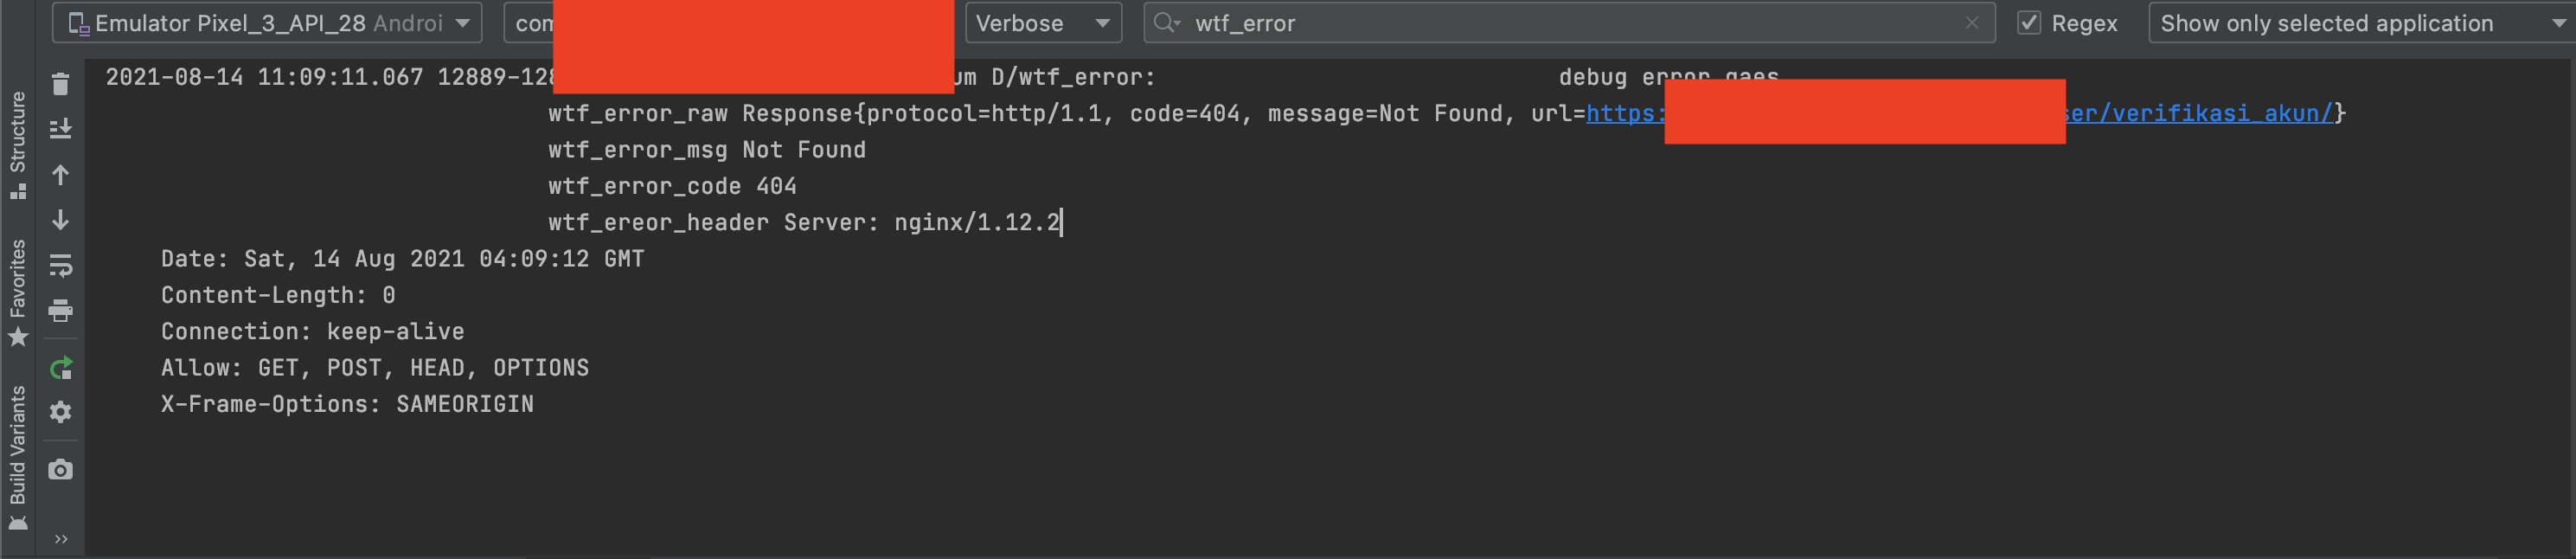Clear the wtf_error search text
Viewport: 2576px width, 559px height.
(x=1972, y=23)
